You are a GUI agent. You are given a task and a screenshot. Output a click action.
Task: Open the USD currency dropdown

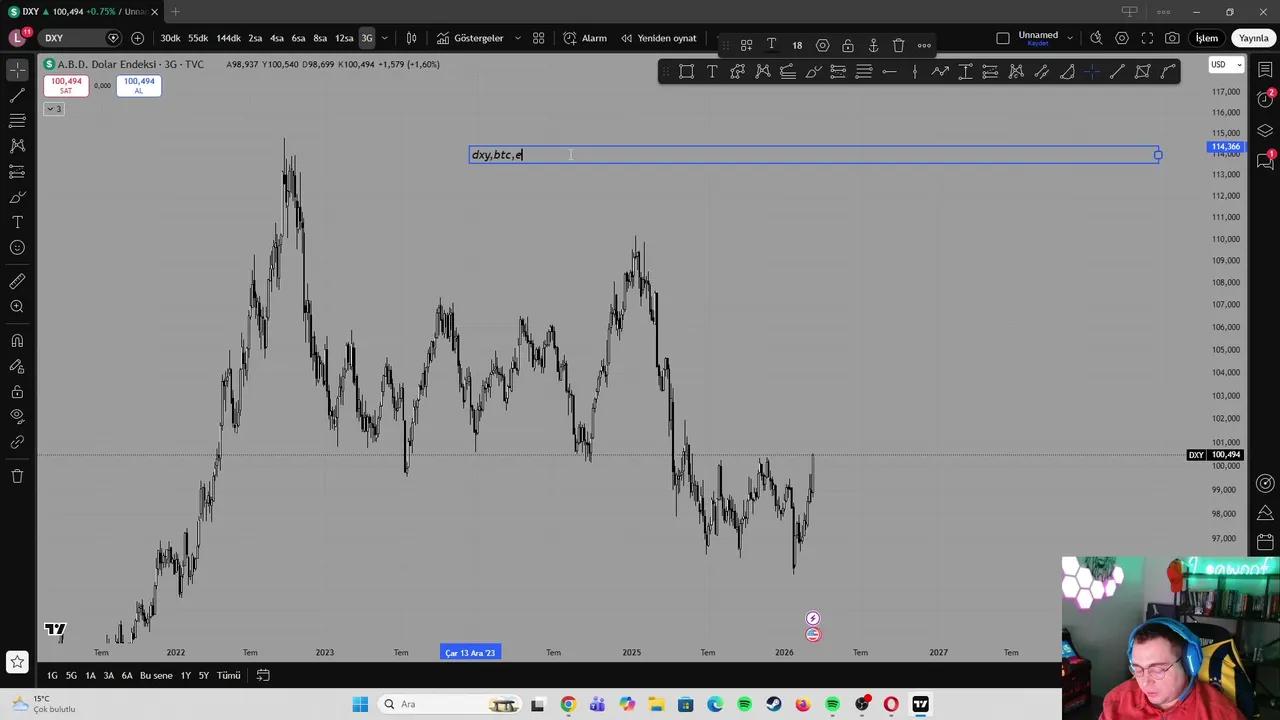[x=1225, y=65]
